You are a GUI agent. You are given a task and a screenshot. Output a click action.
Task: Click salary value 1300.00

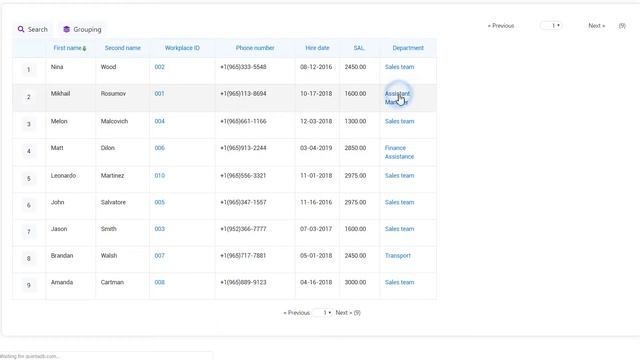(355, 121)
